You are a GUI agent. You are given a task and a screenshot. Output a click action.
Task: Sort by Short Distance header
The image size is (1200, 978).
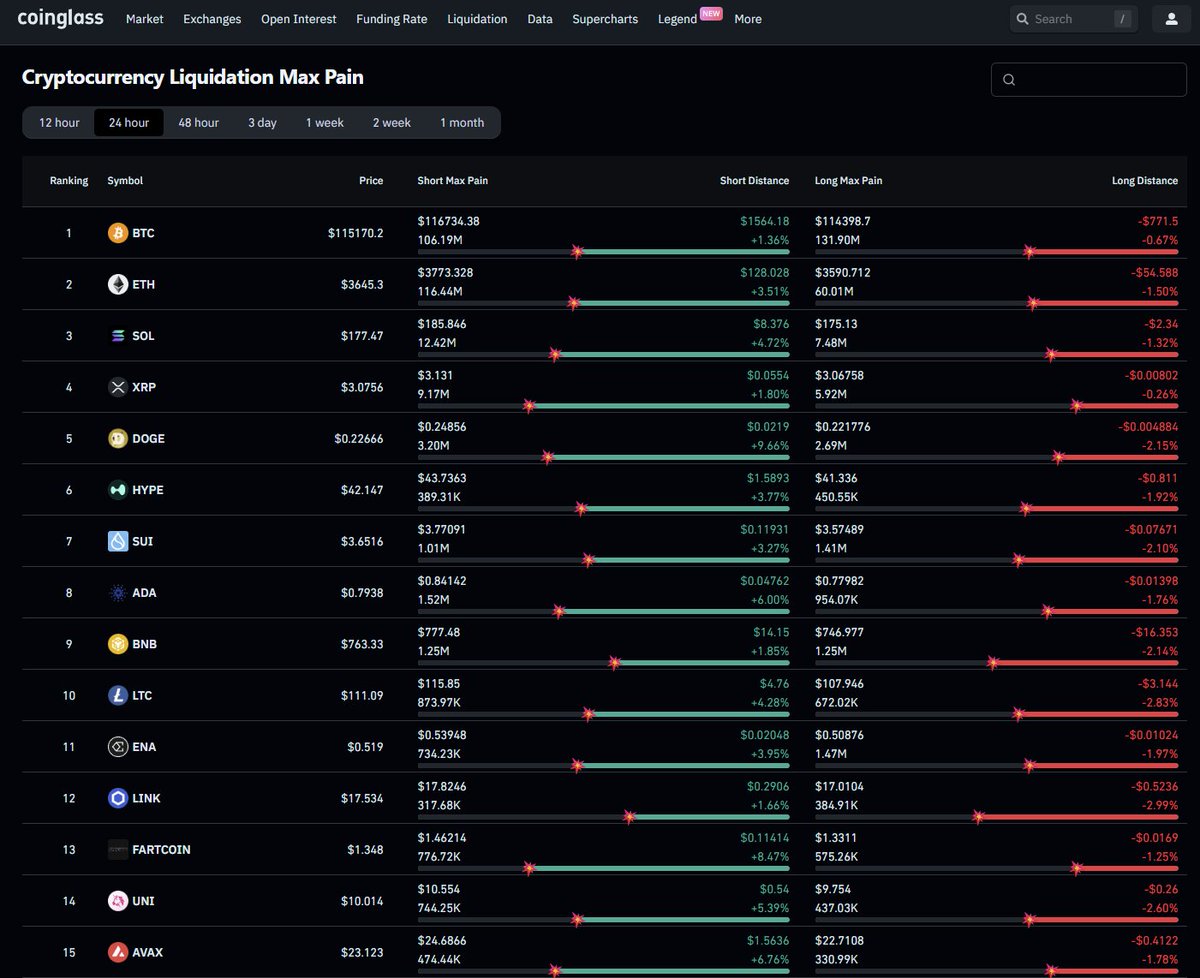754,181
